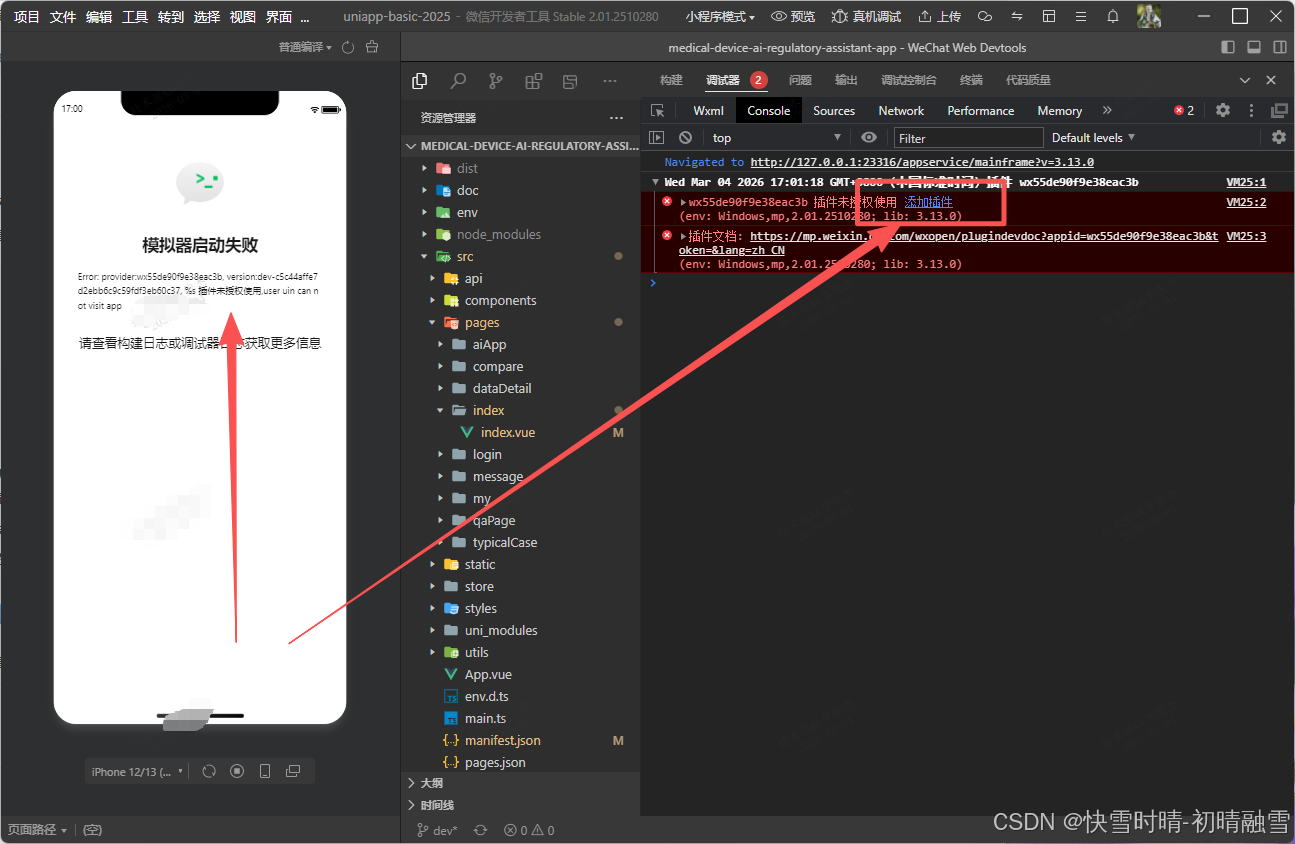Expand the 时间线 timeline section

pyautogui.click(x=520, y=805)
